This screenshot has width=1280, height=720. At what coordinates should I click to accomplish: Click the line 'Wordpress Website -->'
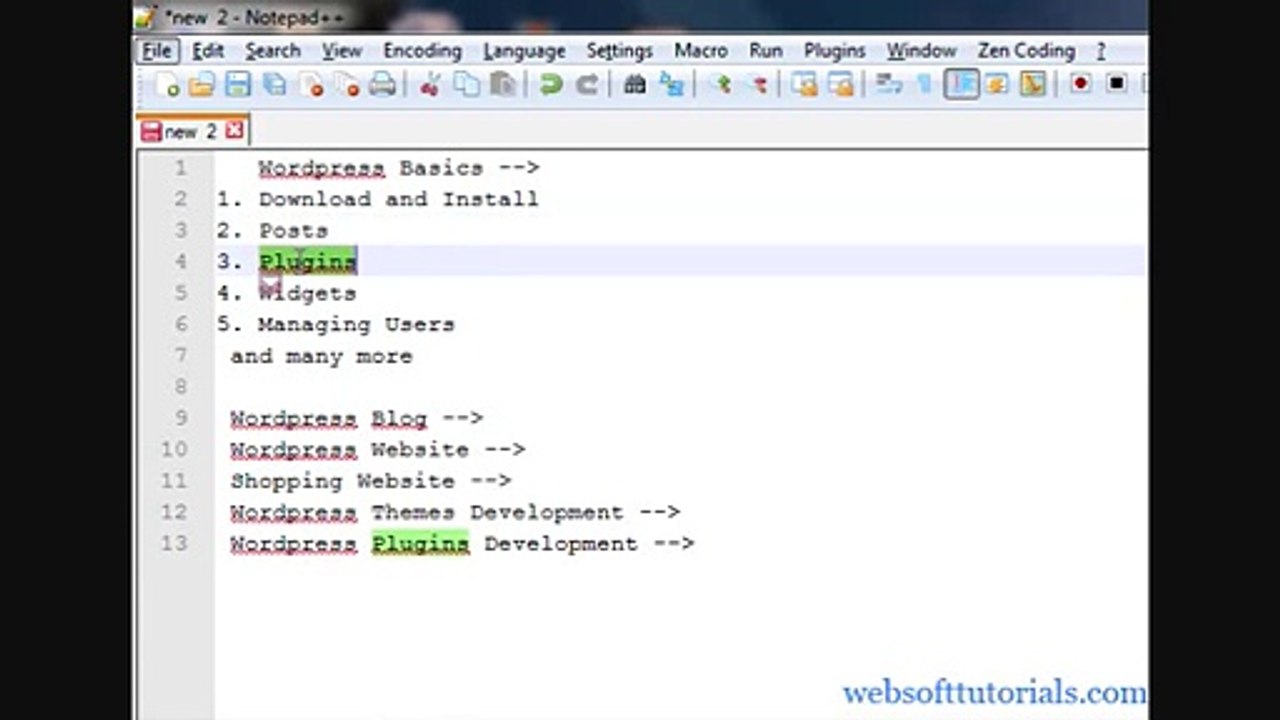pyautogui.click(x=378, y=450)
